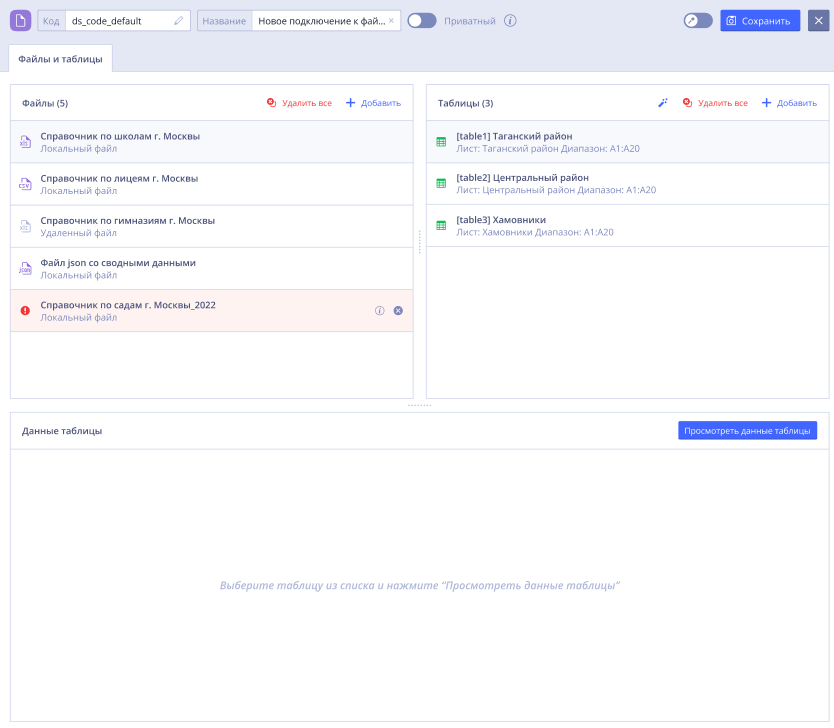Select [table3] Хамовники table
Image resolution: width=834 pixels, height=728 pixels.
click(628, 226)
